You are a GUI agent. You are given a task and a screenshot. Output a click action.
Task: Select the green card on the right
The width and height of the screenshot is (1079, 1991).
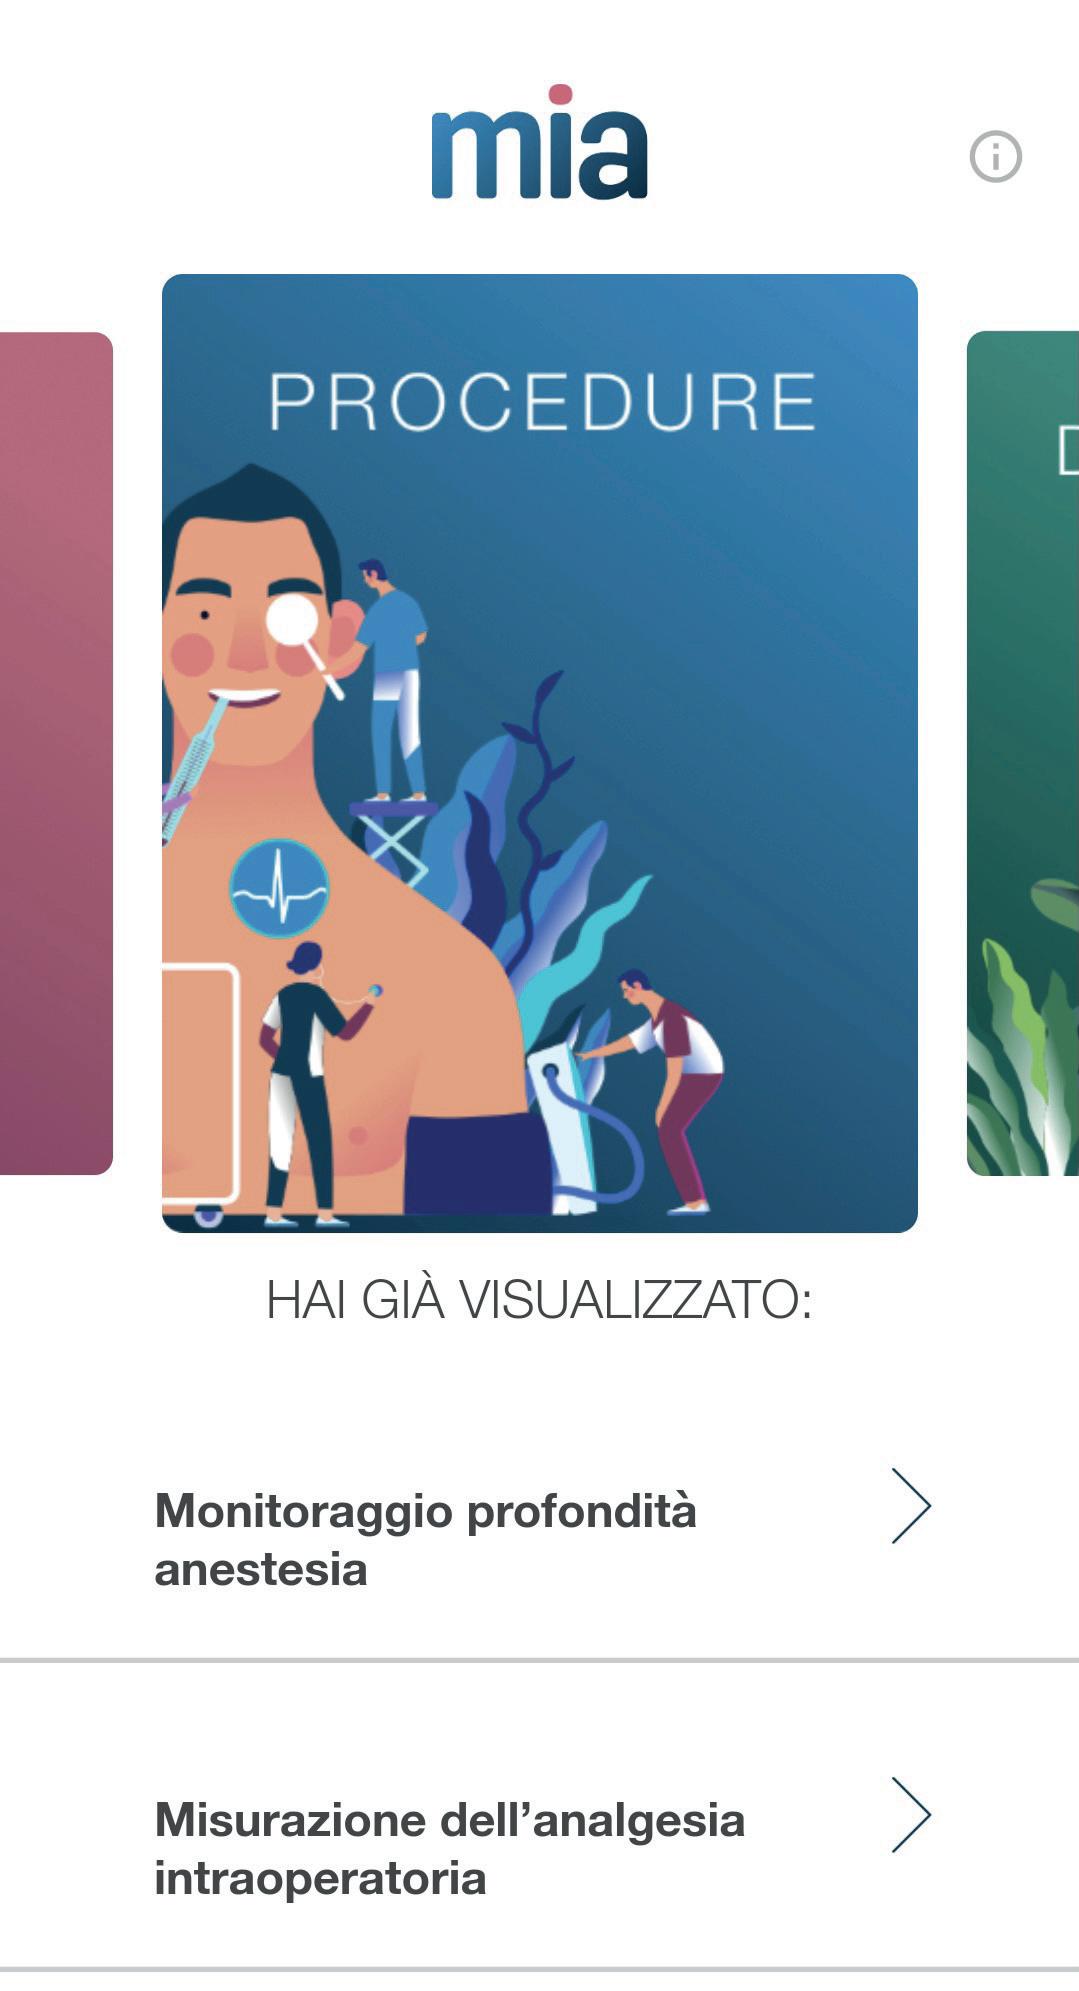tap(1023, 753)
